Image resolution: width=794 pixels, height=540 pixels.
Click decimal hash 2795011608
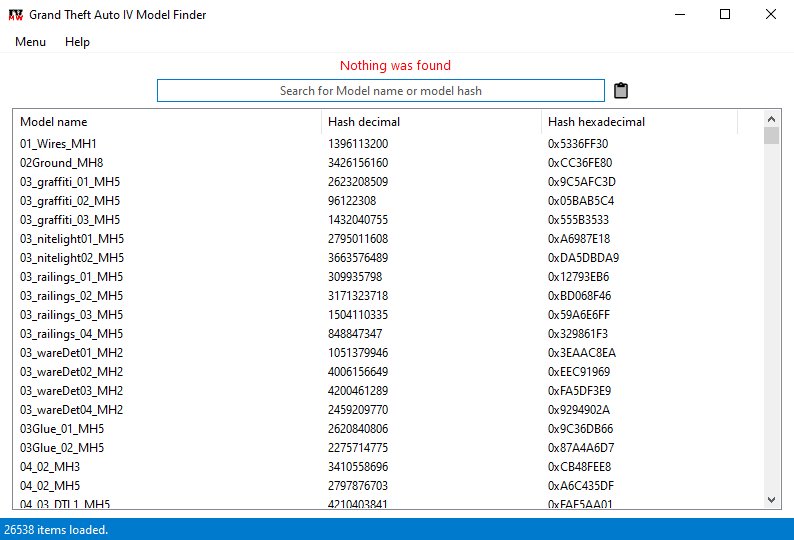[x=358, y=239]
